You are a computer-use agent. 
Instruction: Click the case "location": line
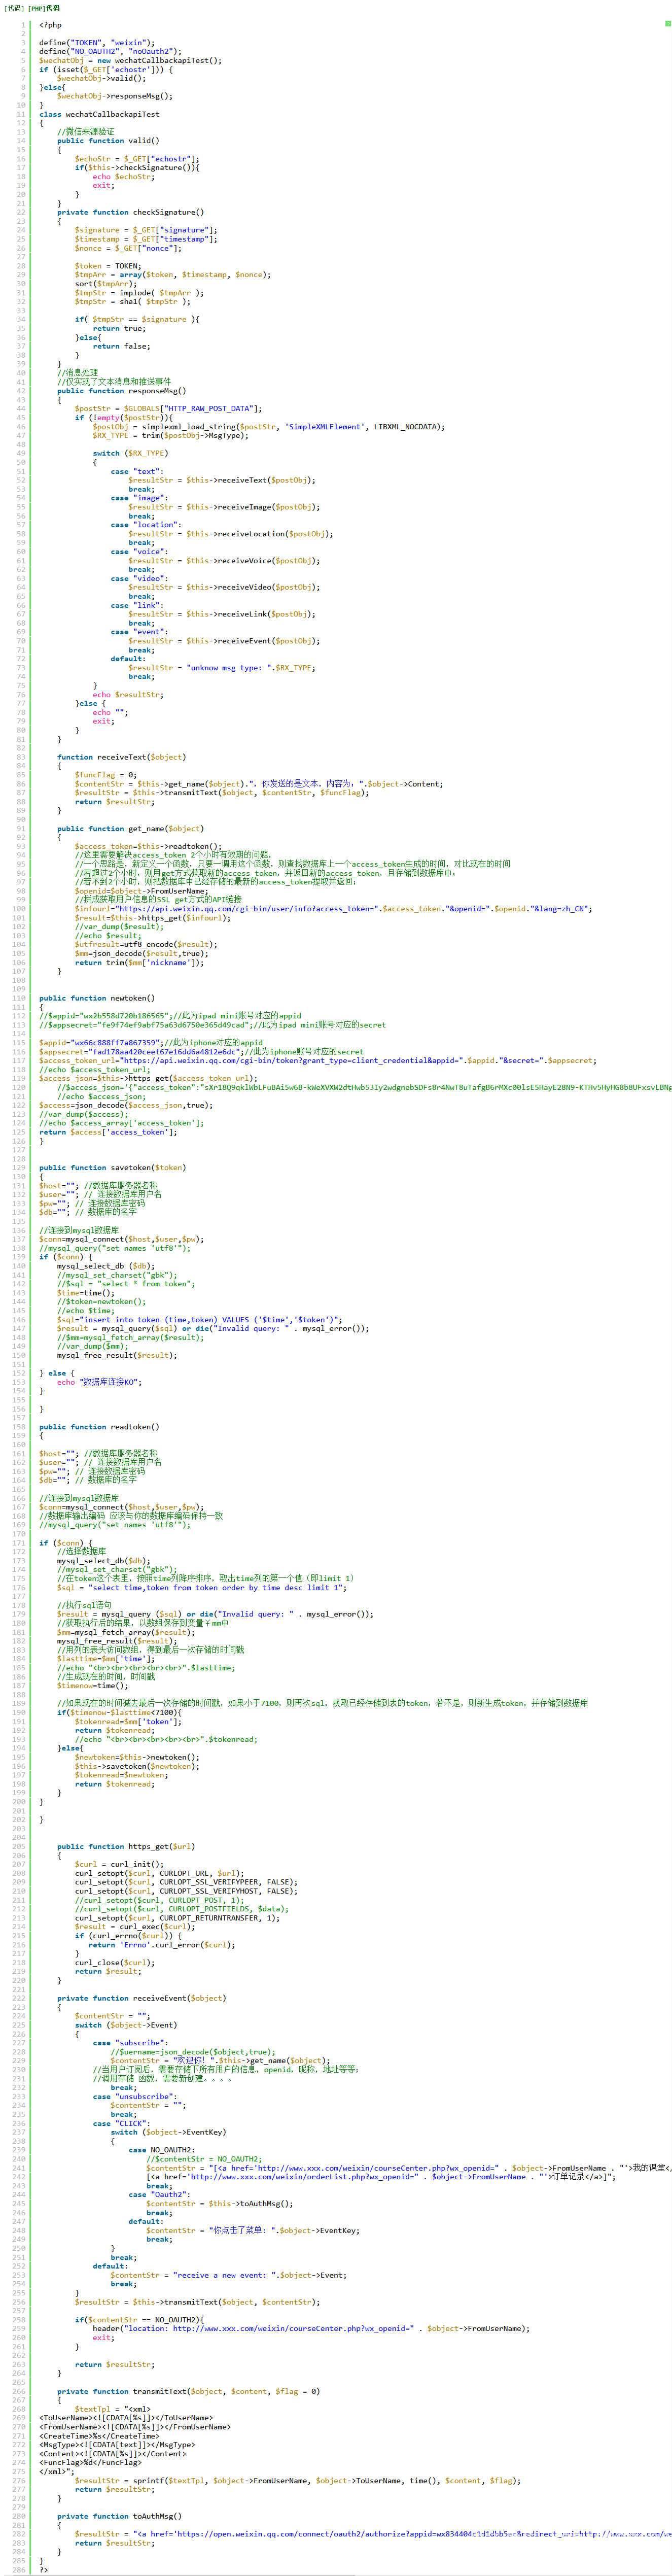click(x=146, y=525)
